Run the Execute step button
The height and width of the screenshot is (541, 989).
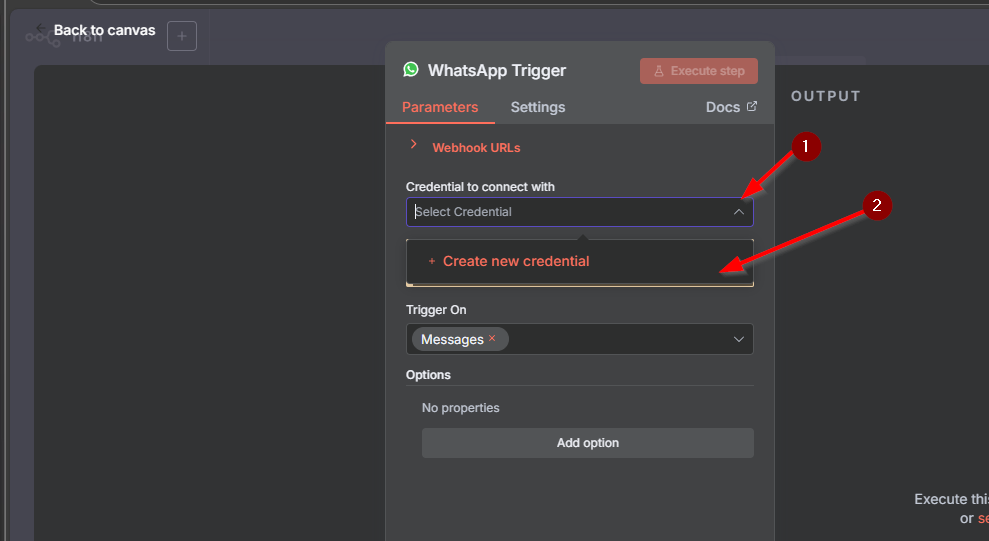click(x=699, y=71)
